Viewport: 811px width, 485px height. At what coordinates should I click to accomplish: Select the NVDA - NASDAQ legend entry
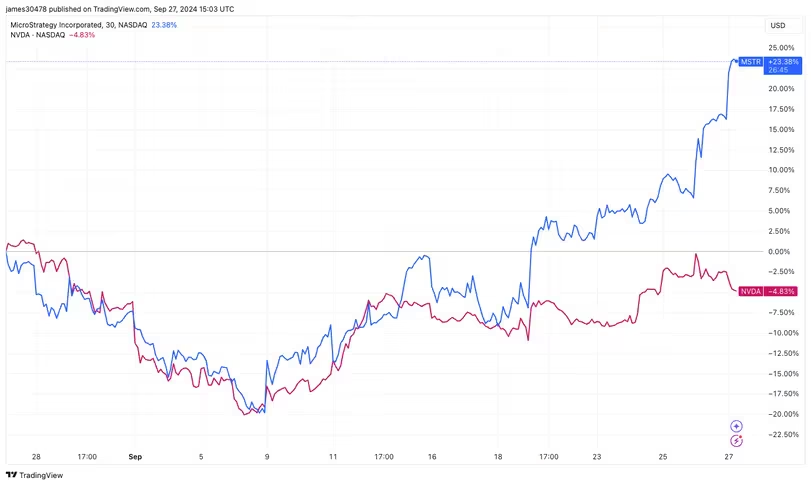tap(38, 35)
